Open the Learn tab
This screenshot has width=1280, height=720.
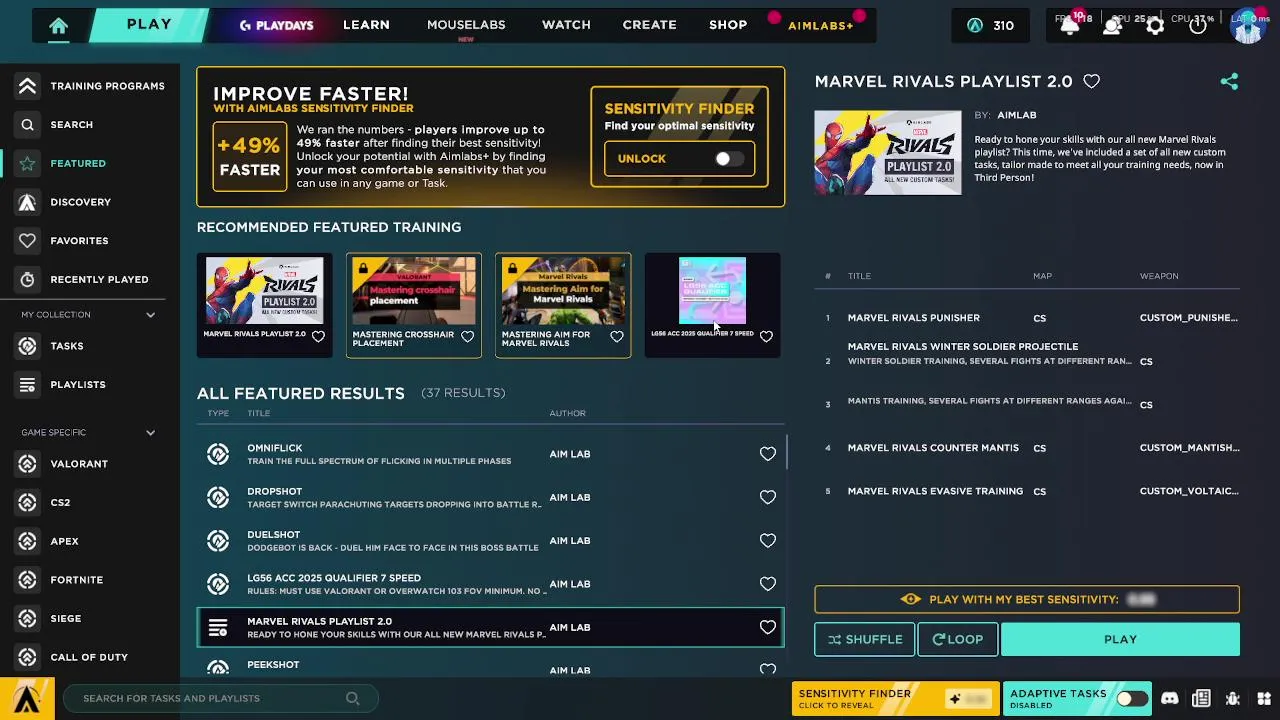coord(366,25)
